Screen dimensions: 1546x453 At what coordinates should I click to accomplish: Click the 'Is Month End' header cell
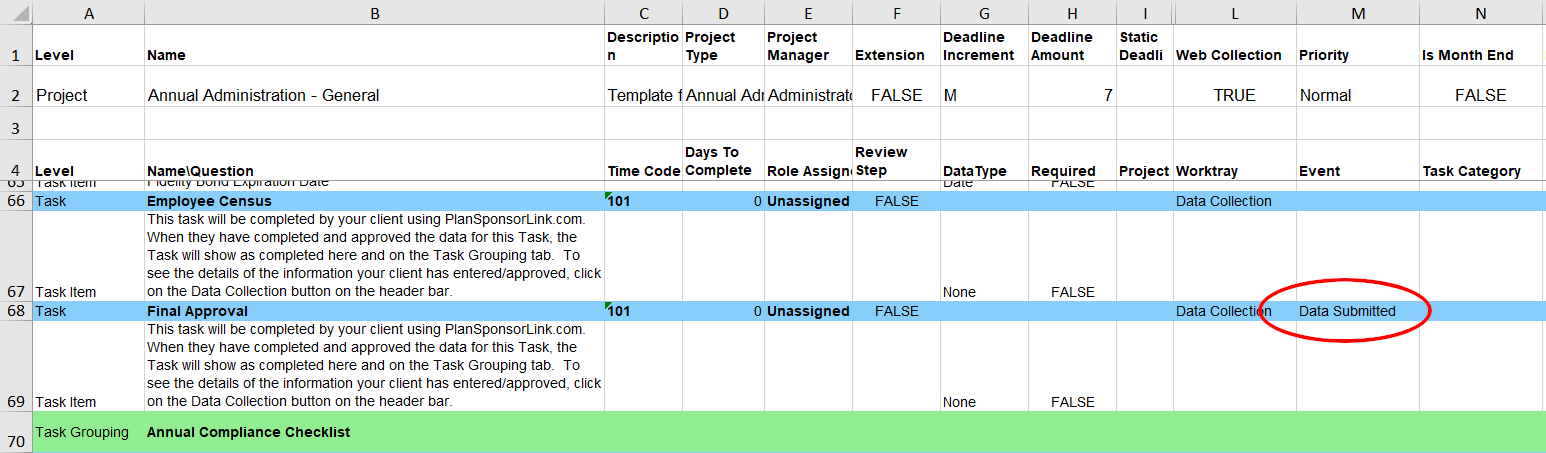tap(1482, 45)
